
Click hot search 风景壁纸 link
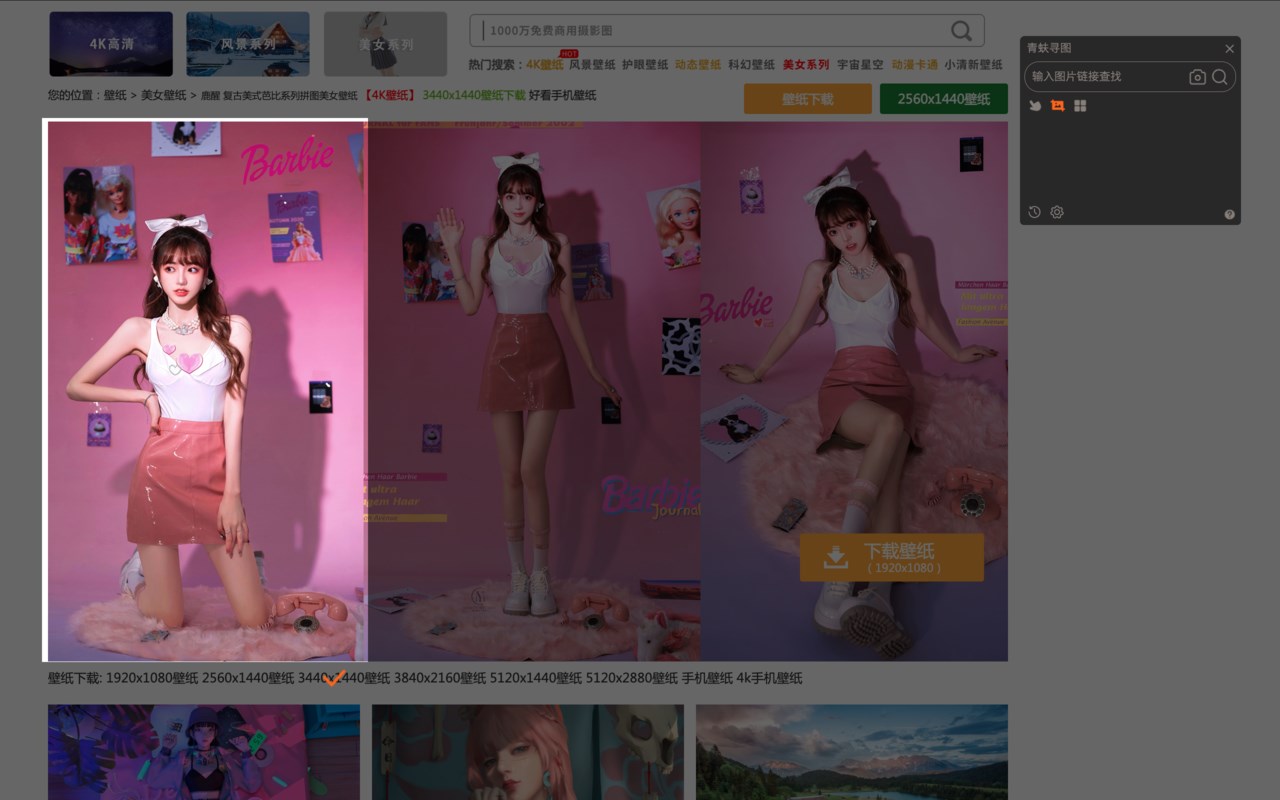592,64
